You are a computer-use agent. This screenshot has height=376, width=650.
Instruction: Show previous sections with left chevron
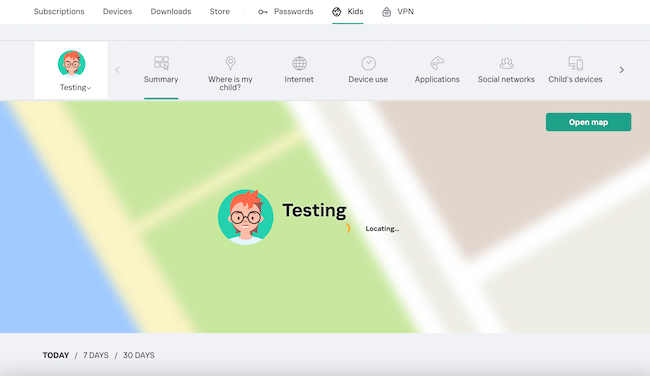click(117, 70)
